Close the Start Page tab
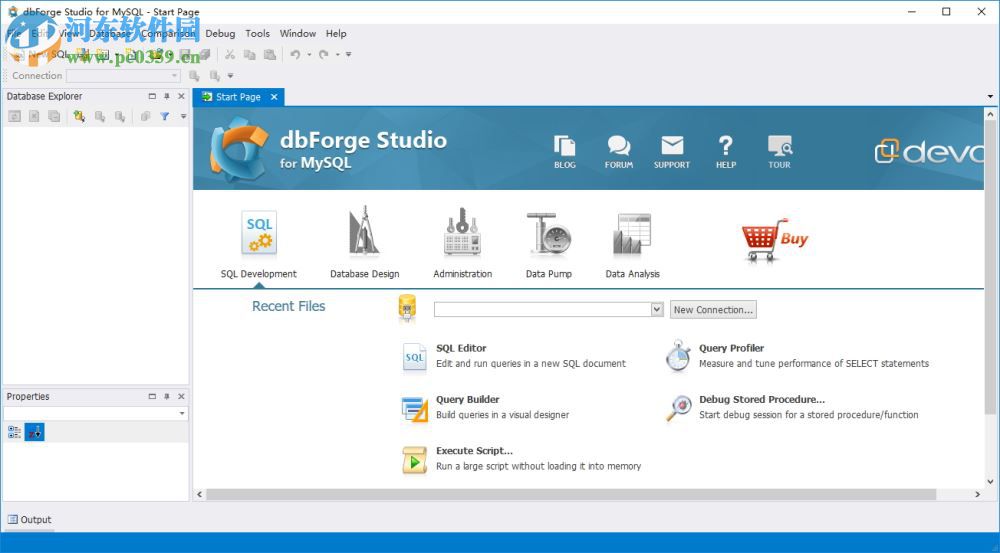The height and width of the screenshot is (553, 1000). pos(274,97)
